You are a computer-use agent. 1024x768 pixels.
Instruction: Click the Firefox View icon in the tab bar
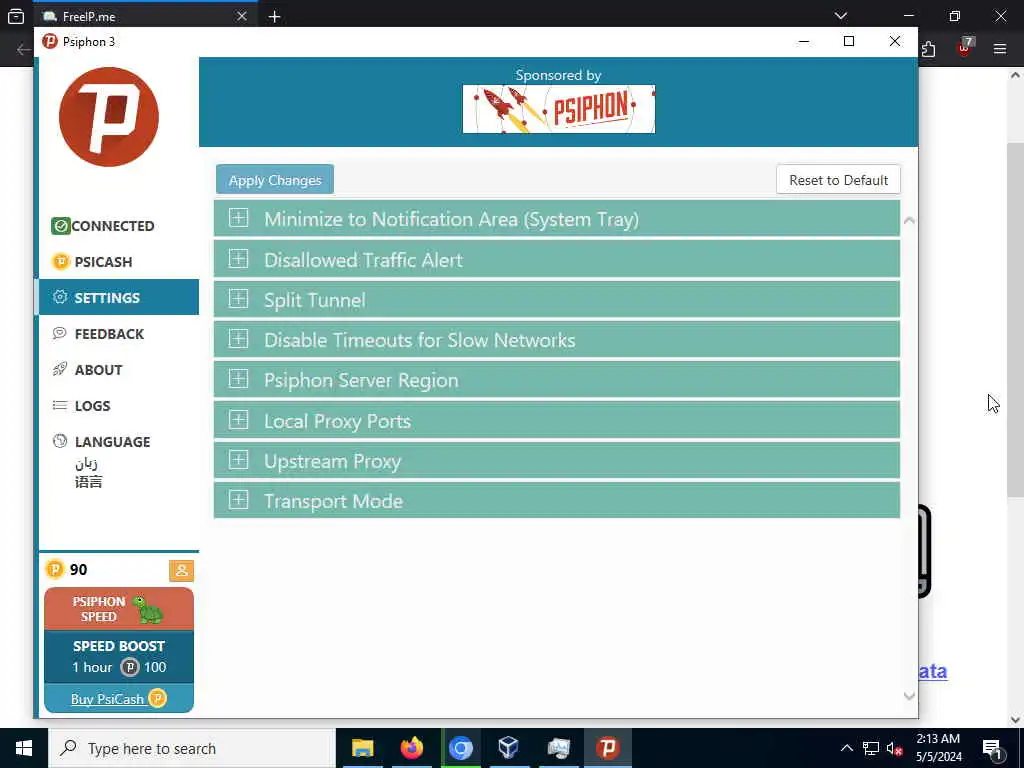16,16
